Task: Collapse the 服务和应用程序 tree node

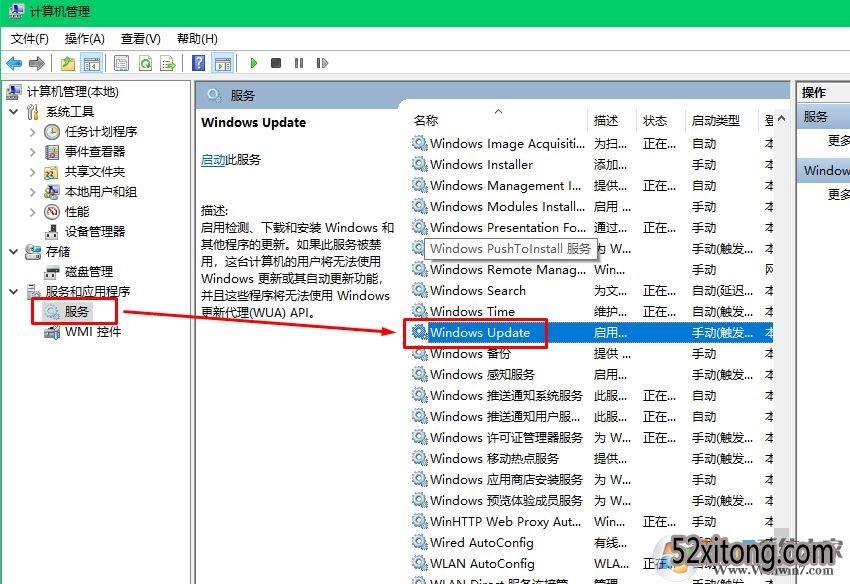Action: click(x=14, y=292)
